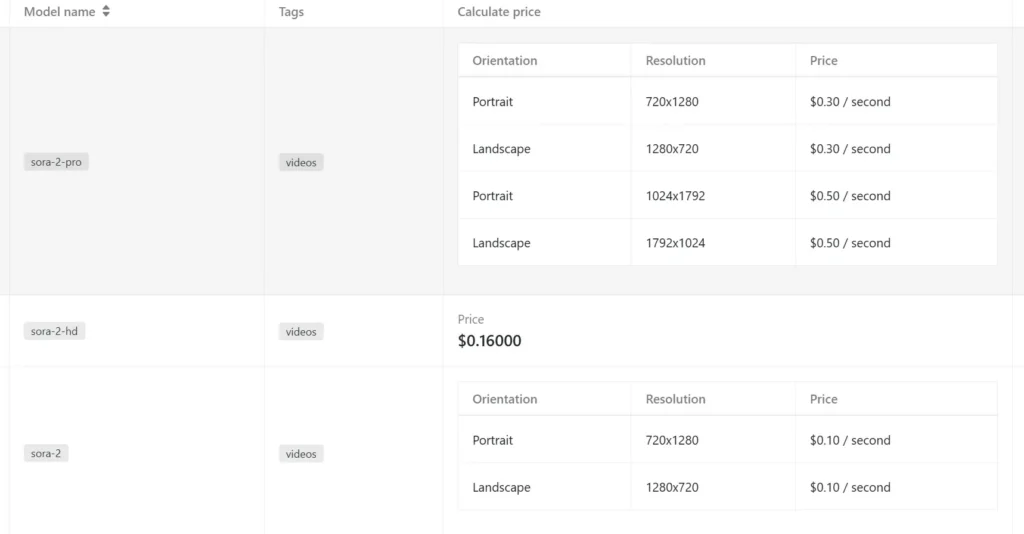Click the videos tag in sora-2 row

click(301, 454)
